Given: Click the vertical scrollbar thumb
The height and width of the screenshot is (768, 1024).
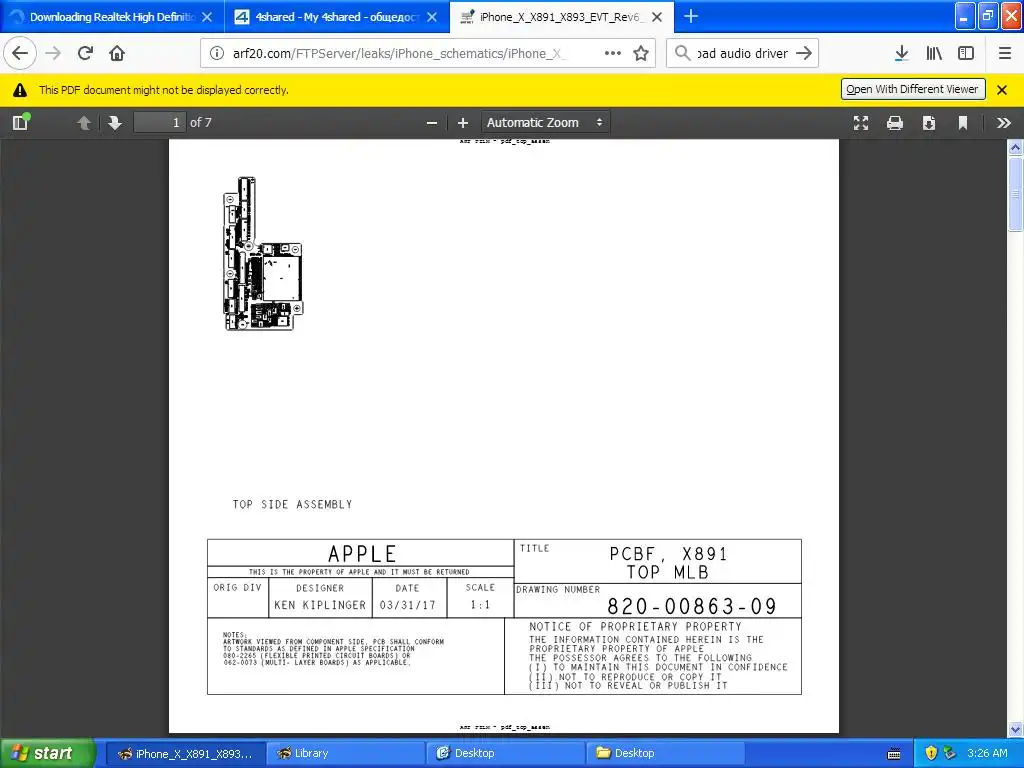Looking at the screenshot, I should [x=1016, y=193].
